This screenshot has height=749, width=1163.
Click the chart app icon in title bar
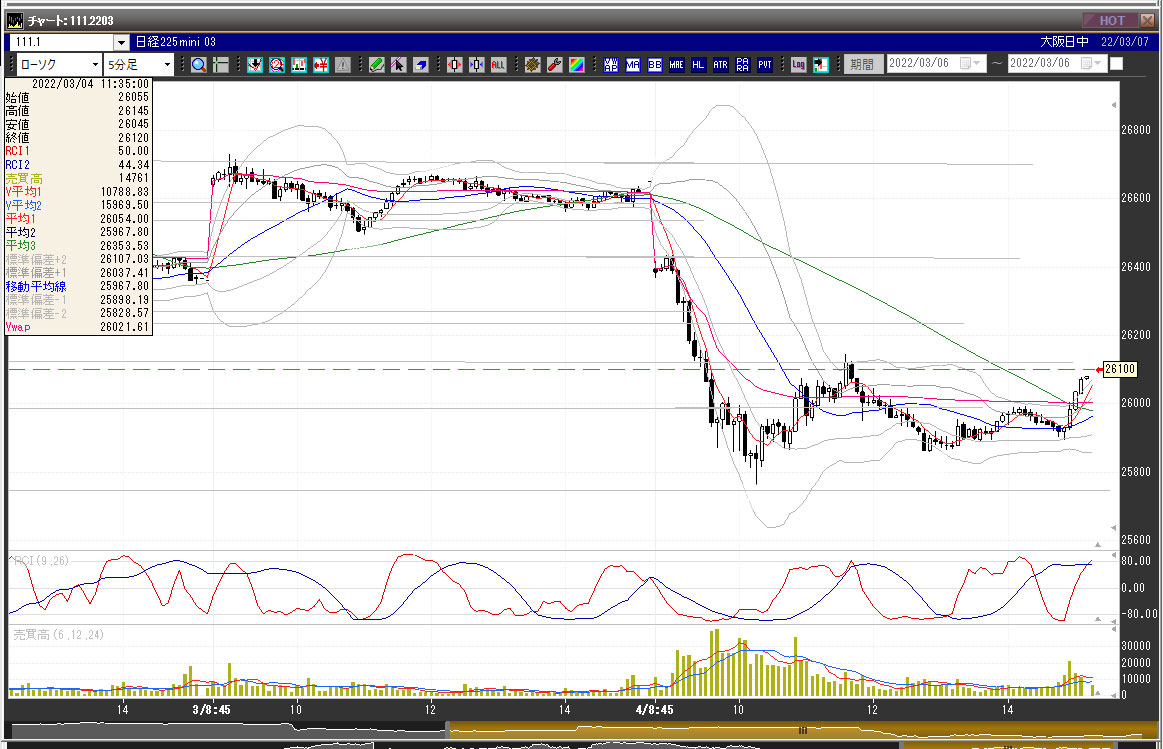click(x=15, y=21)
